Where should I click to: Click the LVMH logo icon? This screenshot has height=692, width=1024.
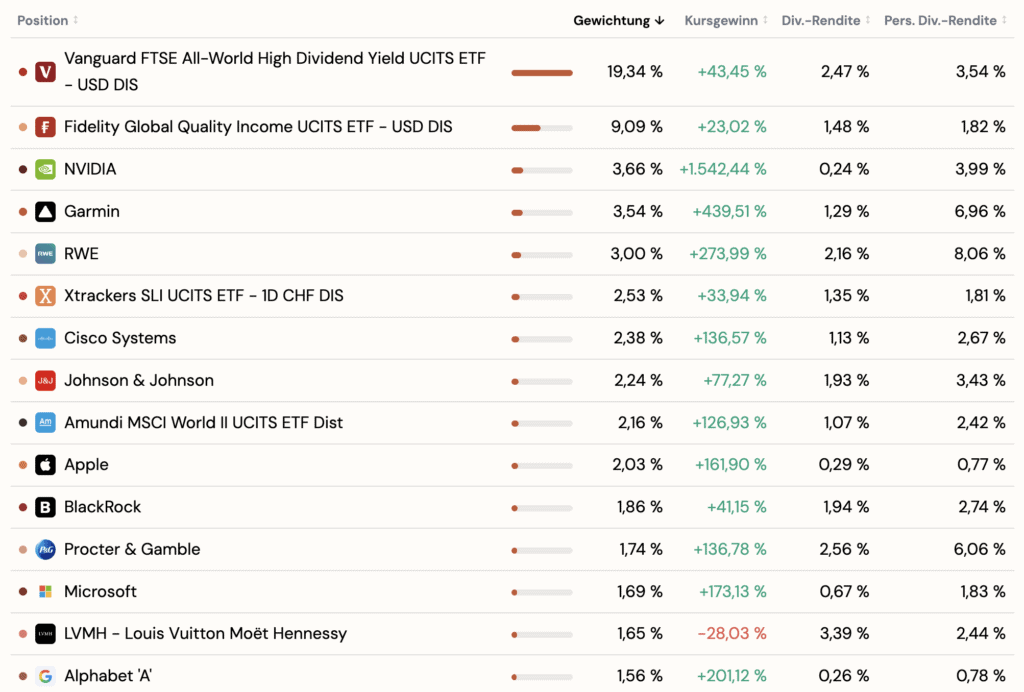pyautogui.click(x=45, y=633)
